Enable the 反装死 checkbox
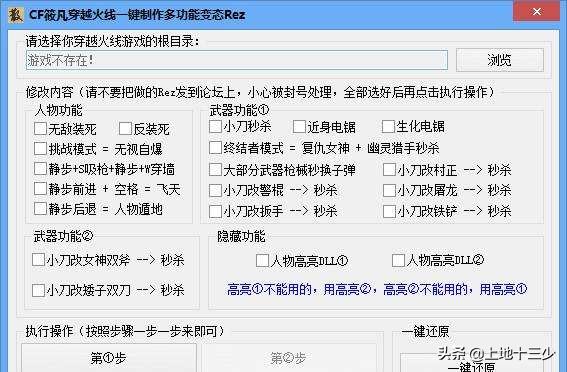The height and width of the screenshot is (372, 567). click(125, 128)
